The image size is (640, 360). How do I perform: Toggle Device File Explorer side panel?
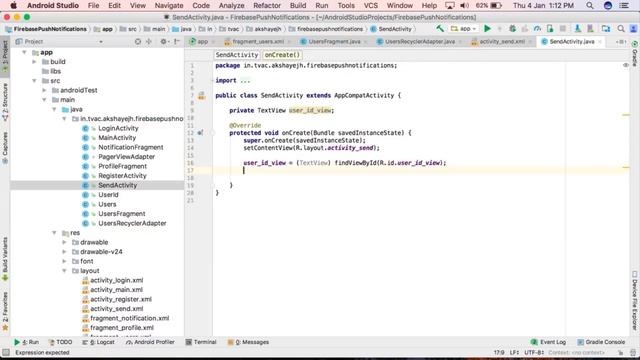pyautogui.click(x=635, y=300)
